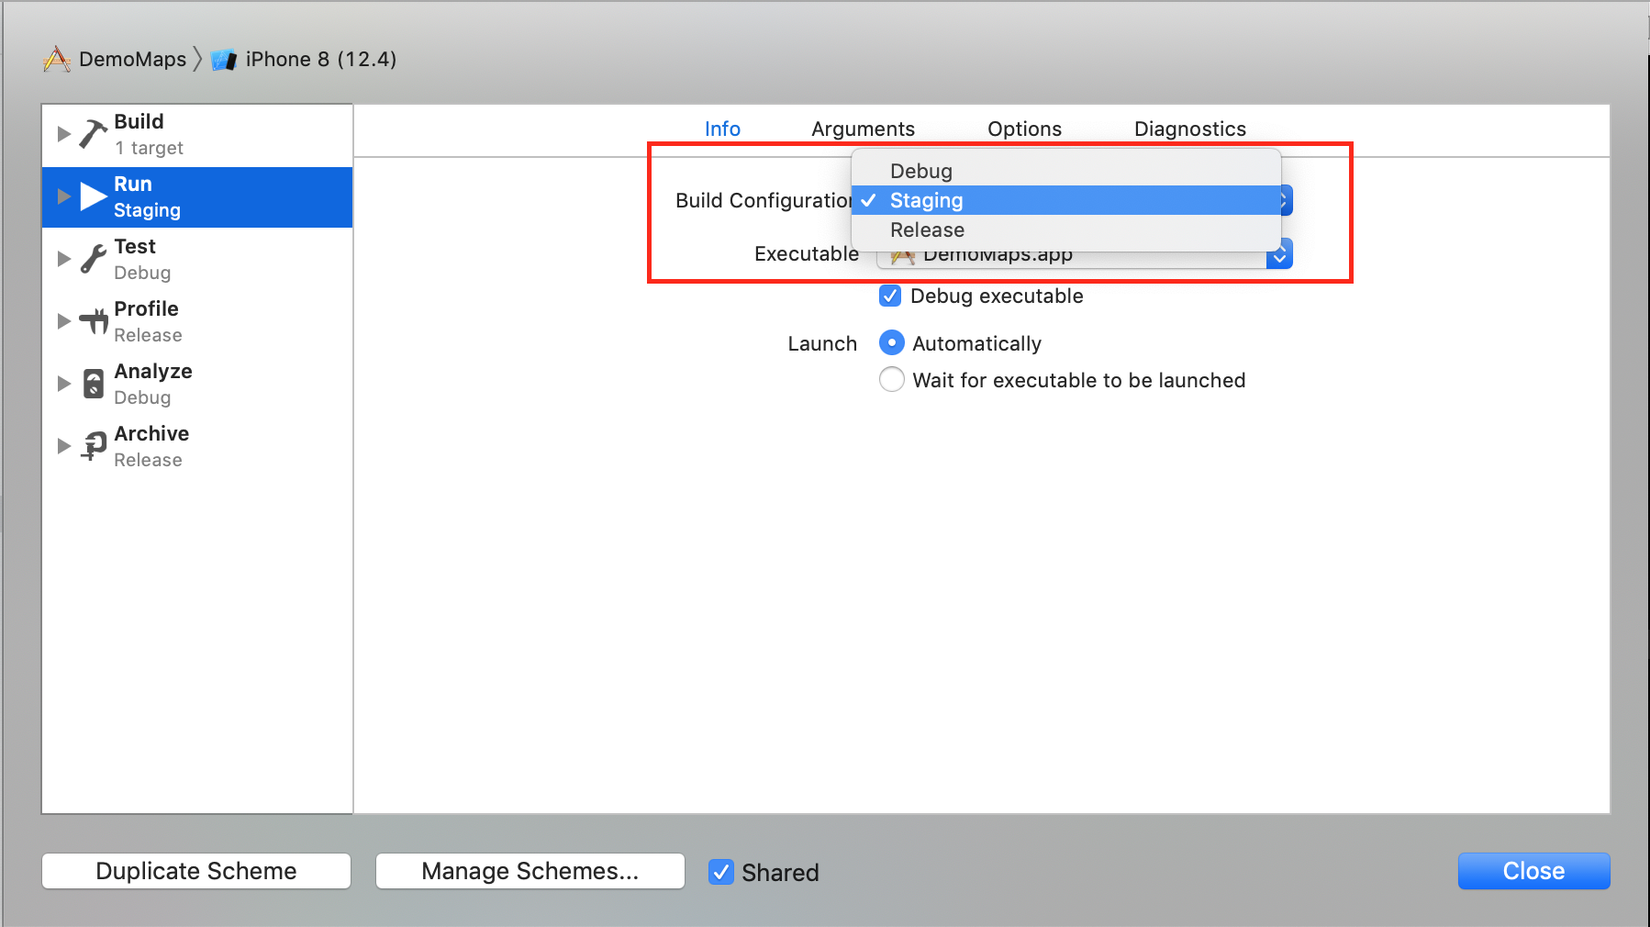
Task: Open the Executable dropdown arrows
Action: [x=1279, y=256]
